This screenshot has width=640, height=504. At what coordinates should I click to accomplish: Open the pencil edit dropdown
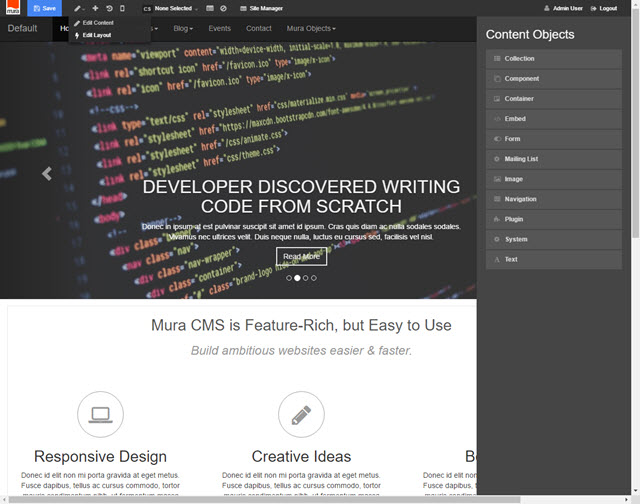[x=79, y=8]
